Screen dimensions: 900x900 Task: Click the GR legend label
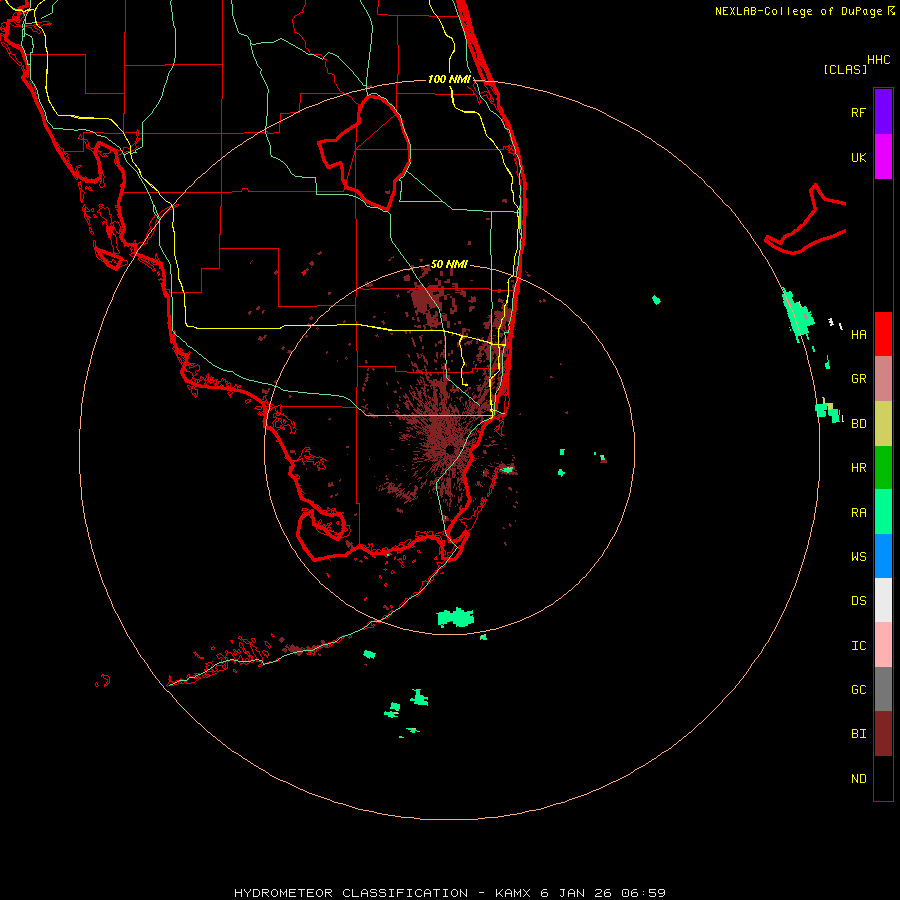[858, 379]
